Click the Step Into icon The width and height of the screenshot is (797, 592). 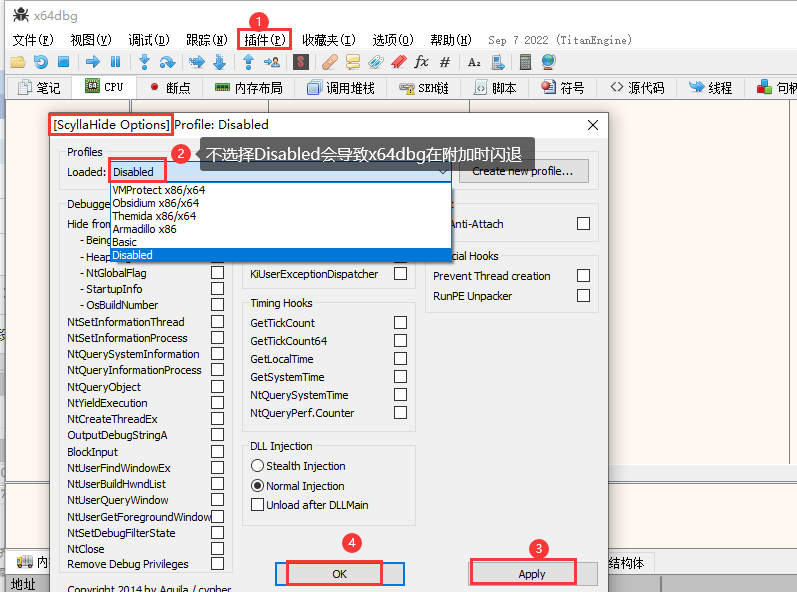[x=144, y=62]
